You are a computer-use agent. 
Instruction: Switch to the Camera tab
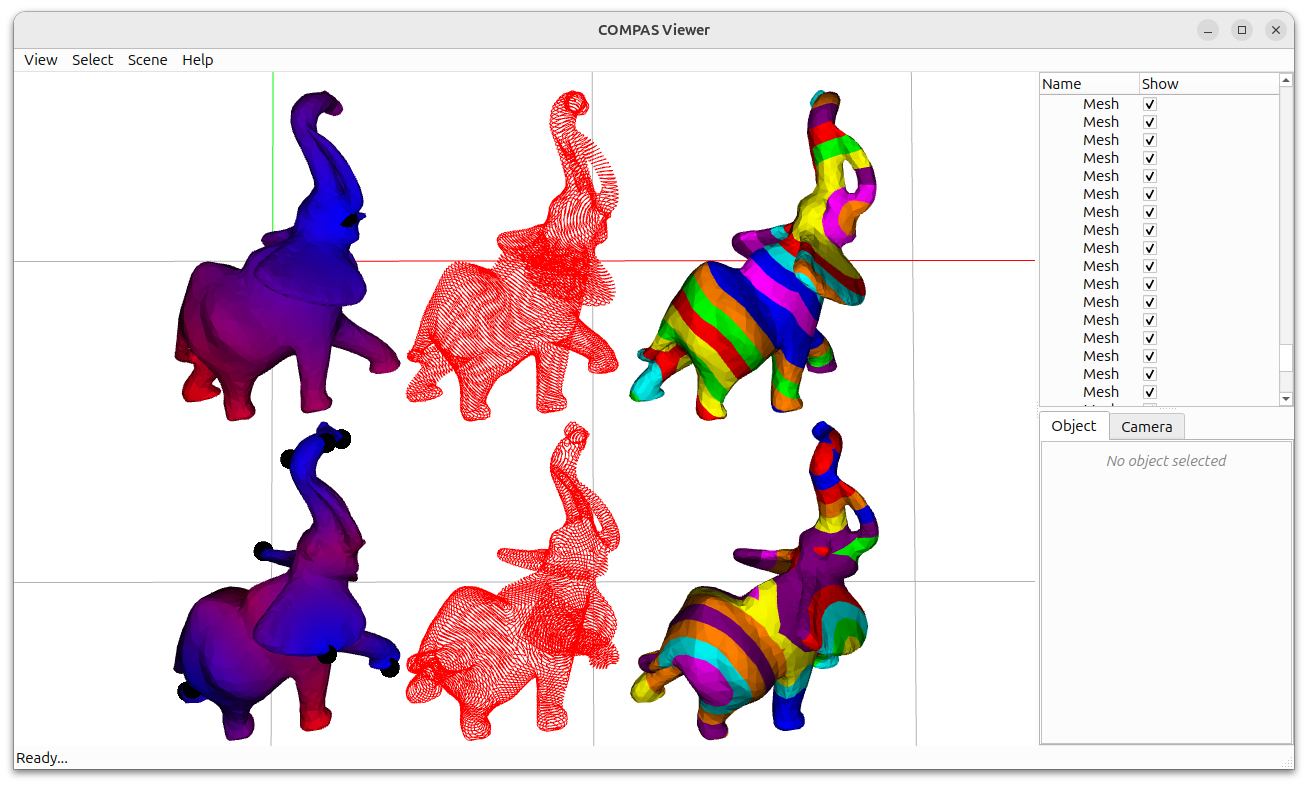[1146, 426]
